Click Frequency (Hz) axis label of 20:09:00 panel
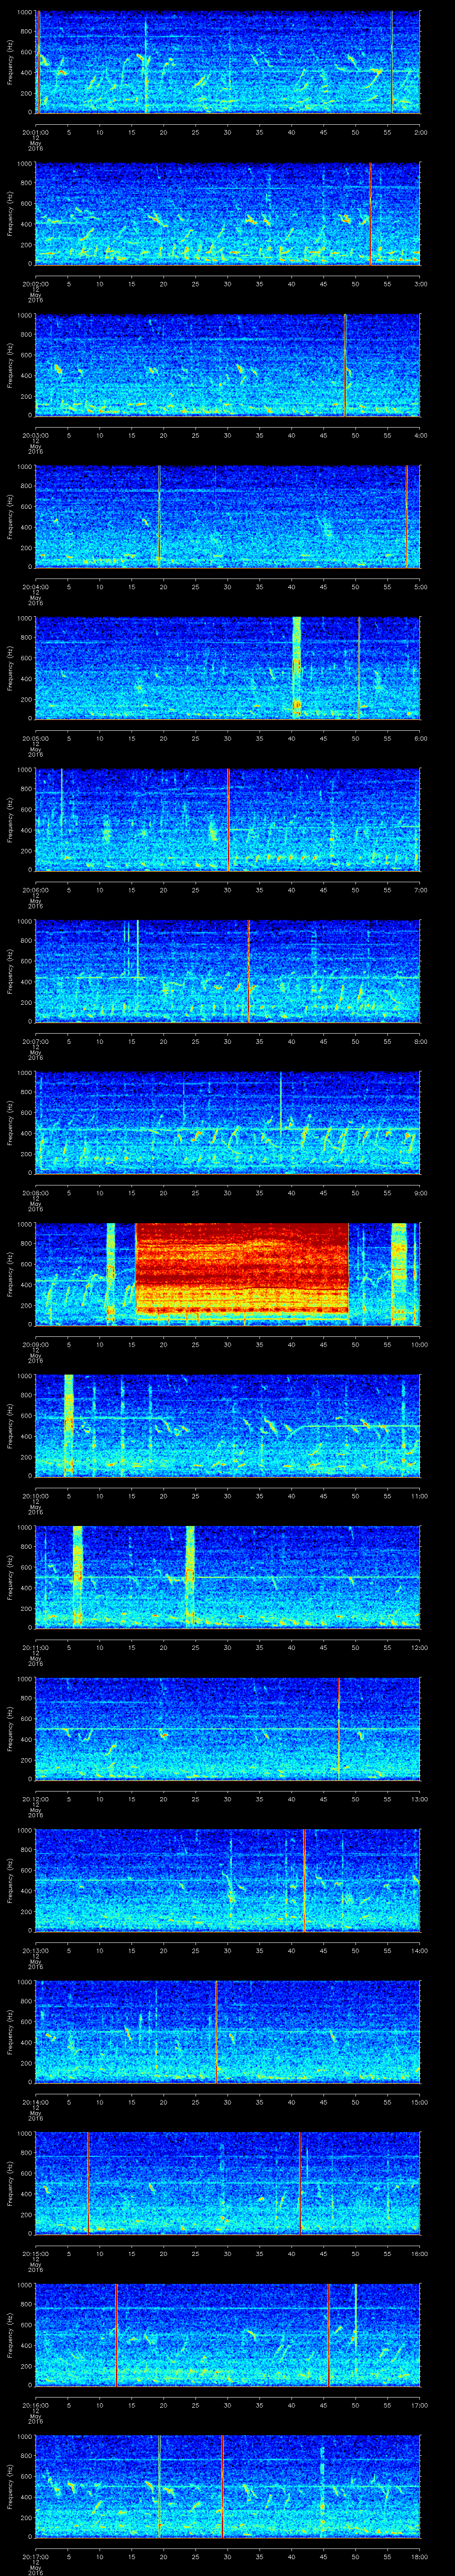The image size is (455, 2576). coord(10,1274)
